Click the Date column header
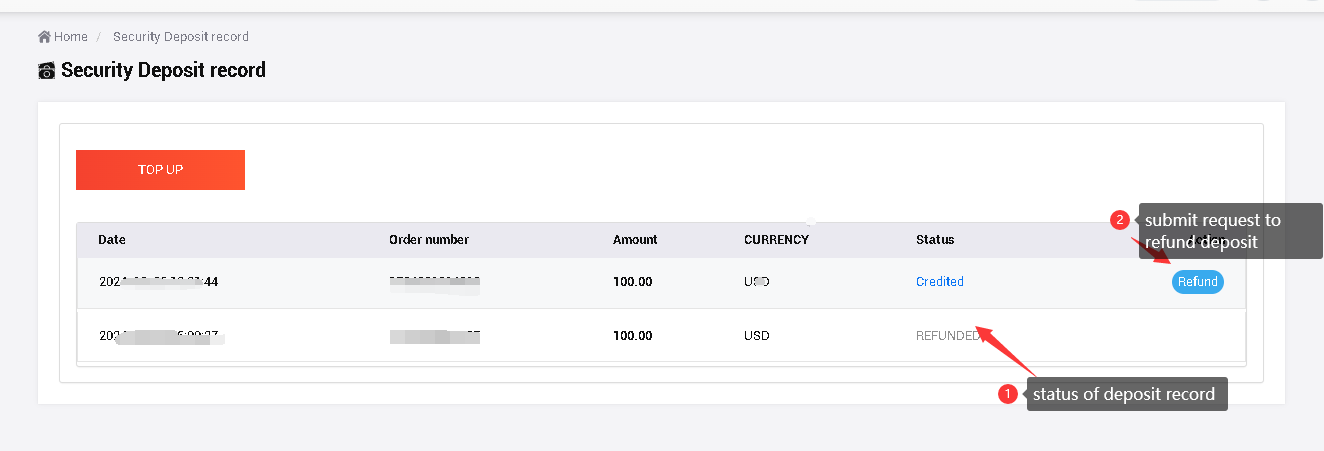The height and width of the screenshot is (451, 1324). (112, 240)
